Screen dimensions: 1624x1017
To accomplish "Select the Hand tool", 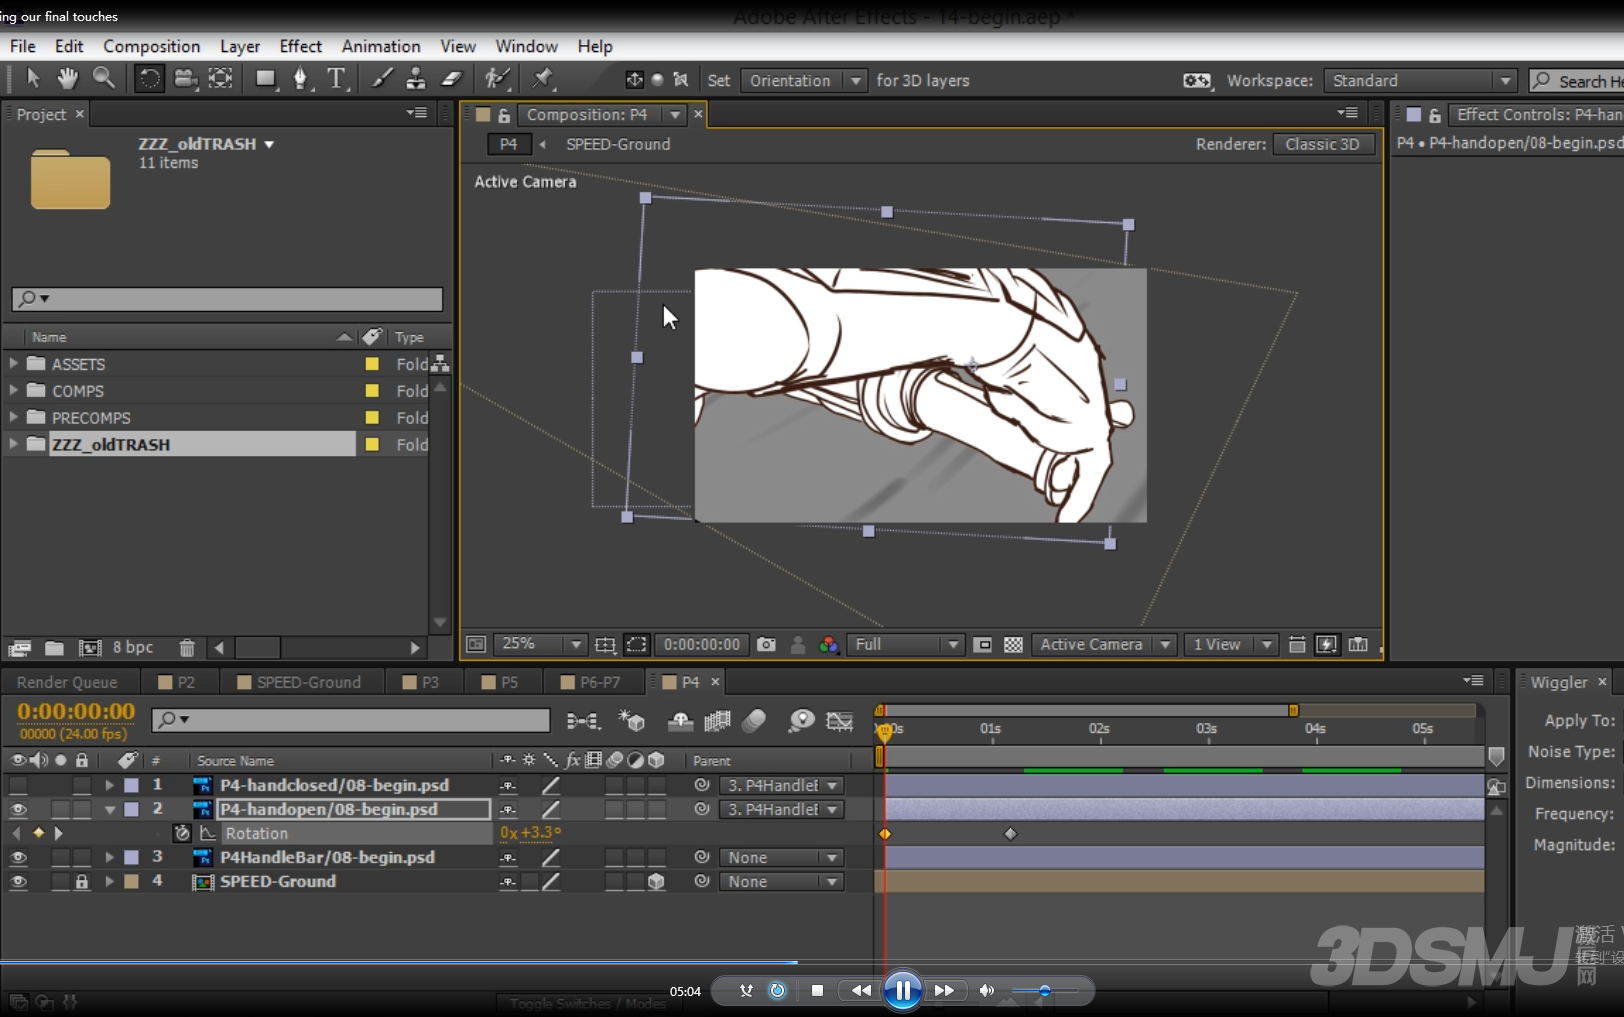I will click(x=67, y=78).
